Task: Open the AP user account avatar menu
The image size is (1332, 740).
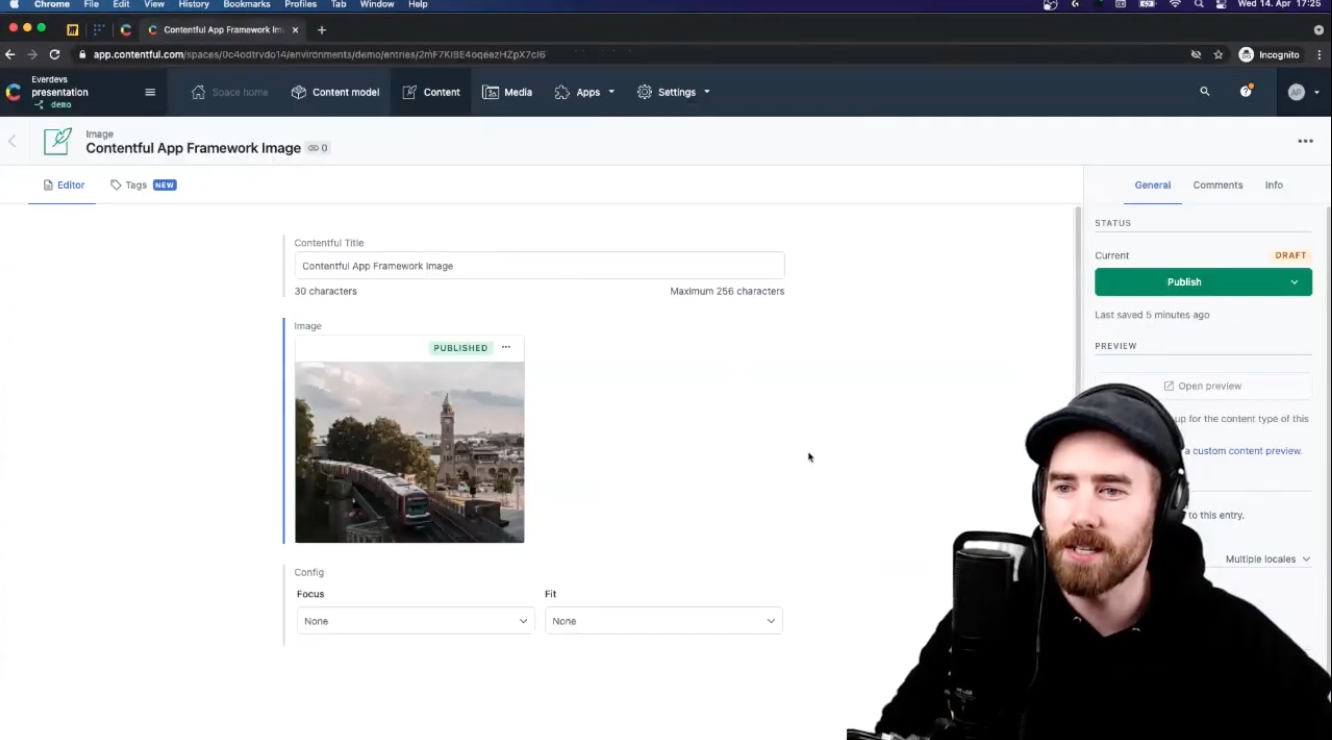Action: [x=1297, y=92]
